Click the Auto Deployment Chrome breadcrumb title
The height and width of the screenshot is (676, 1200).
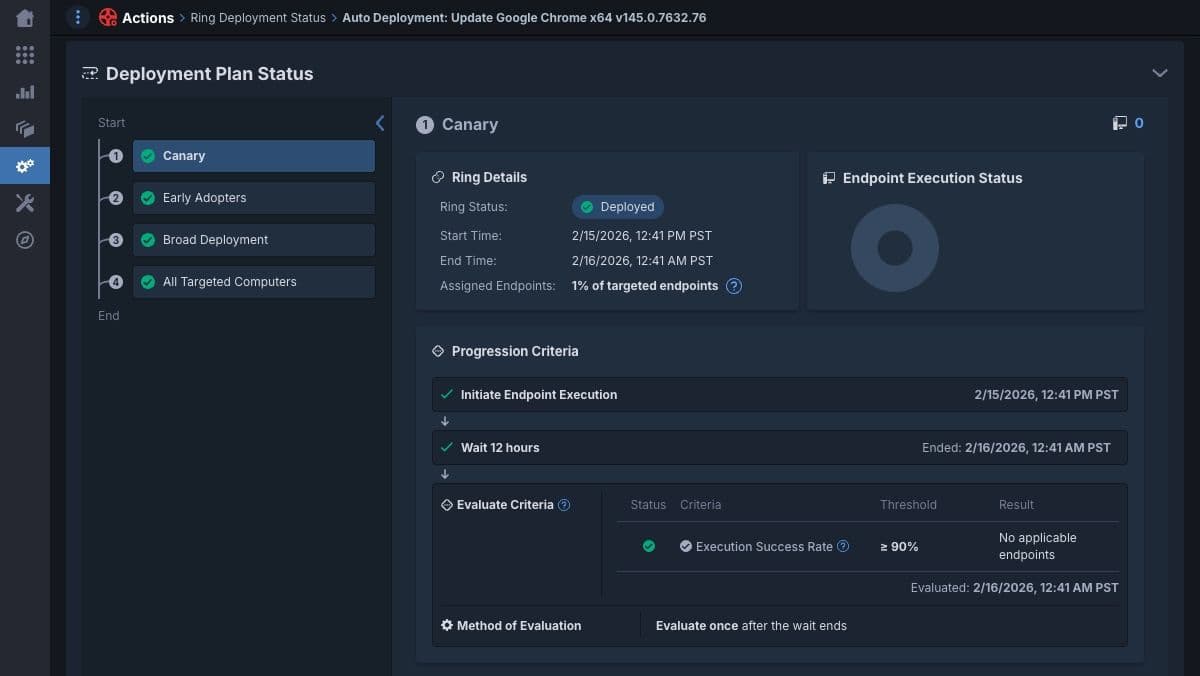pos(524,17)
